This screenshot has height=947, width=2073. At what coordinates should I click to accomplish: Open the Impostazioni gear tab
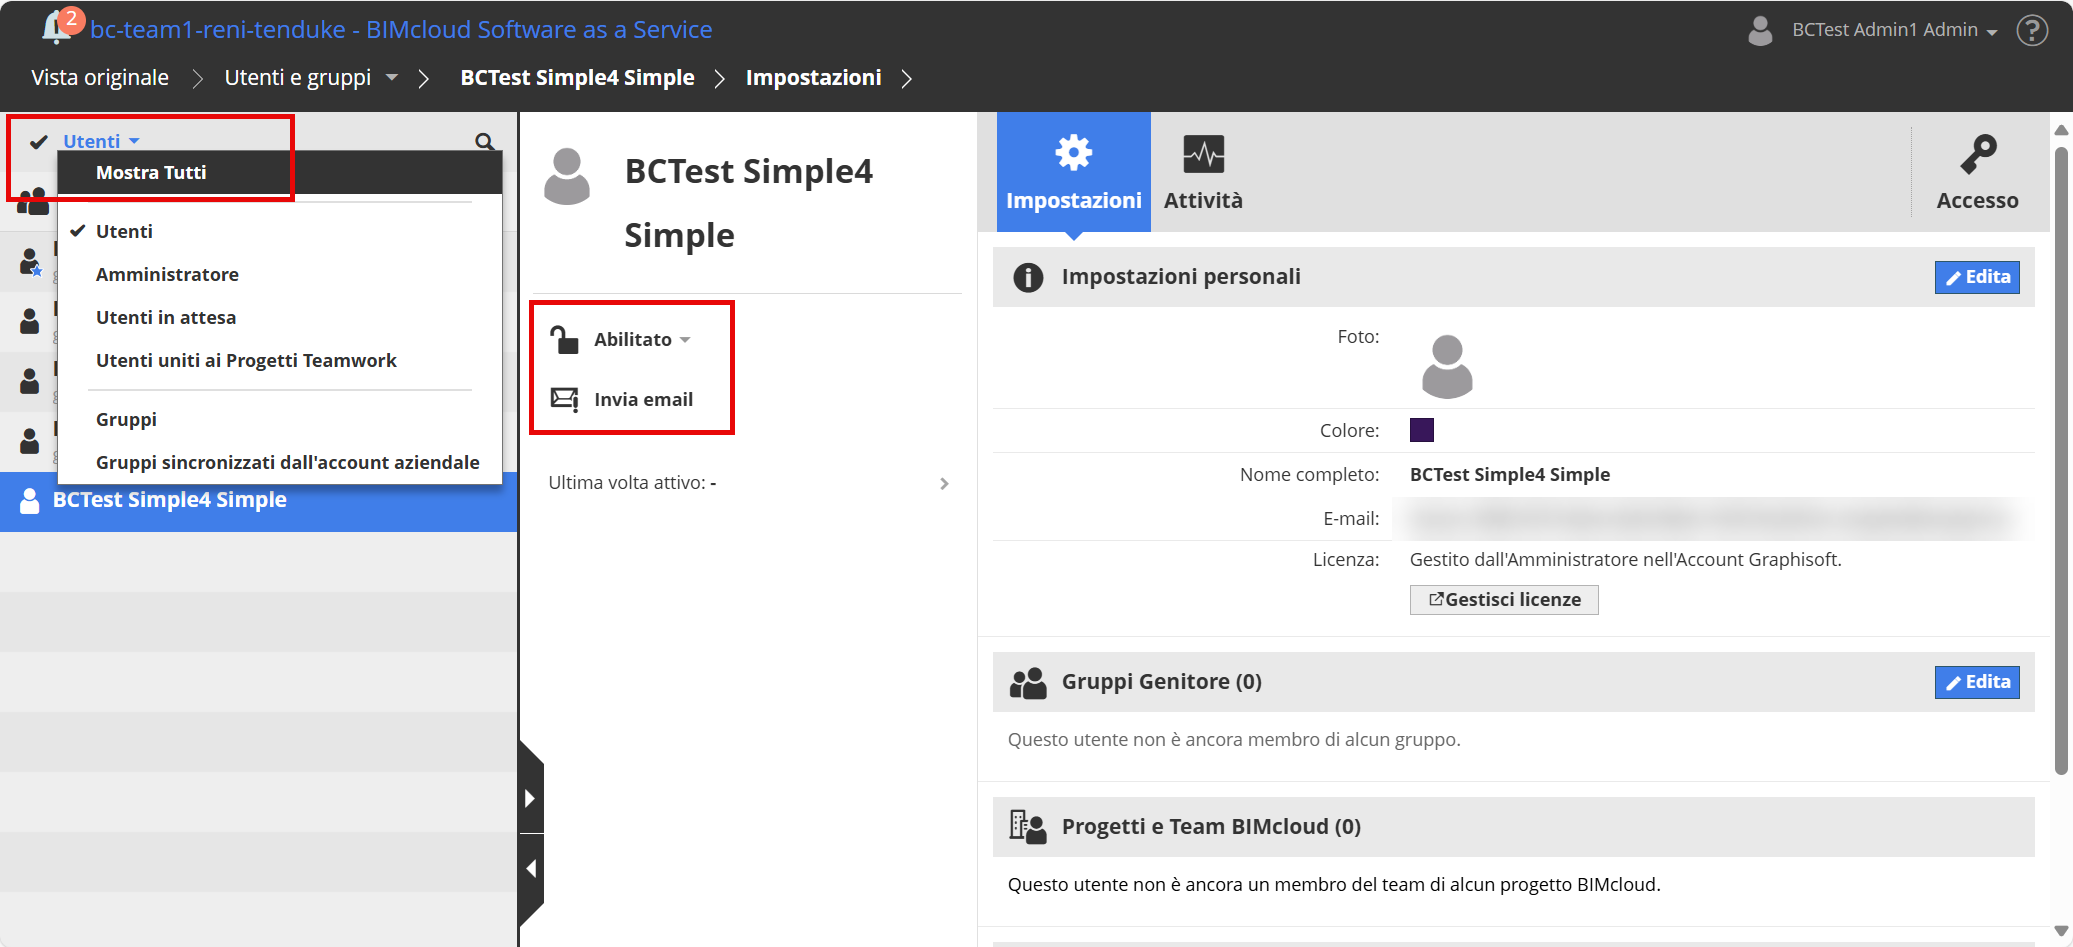pos(1073,172)
